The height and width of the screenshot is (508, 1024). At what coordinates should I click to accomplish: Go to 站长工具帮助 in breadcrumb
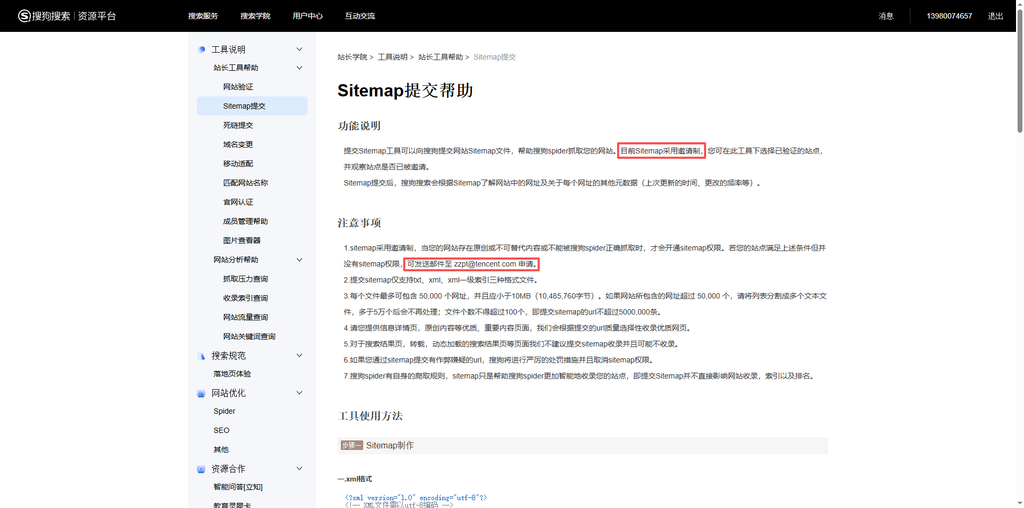[x=441, y=57]
